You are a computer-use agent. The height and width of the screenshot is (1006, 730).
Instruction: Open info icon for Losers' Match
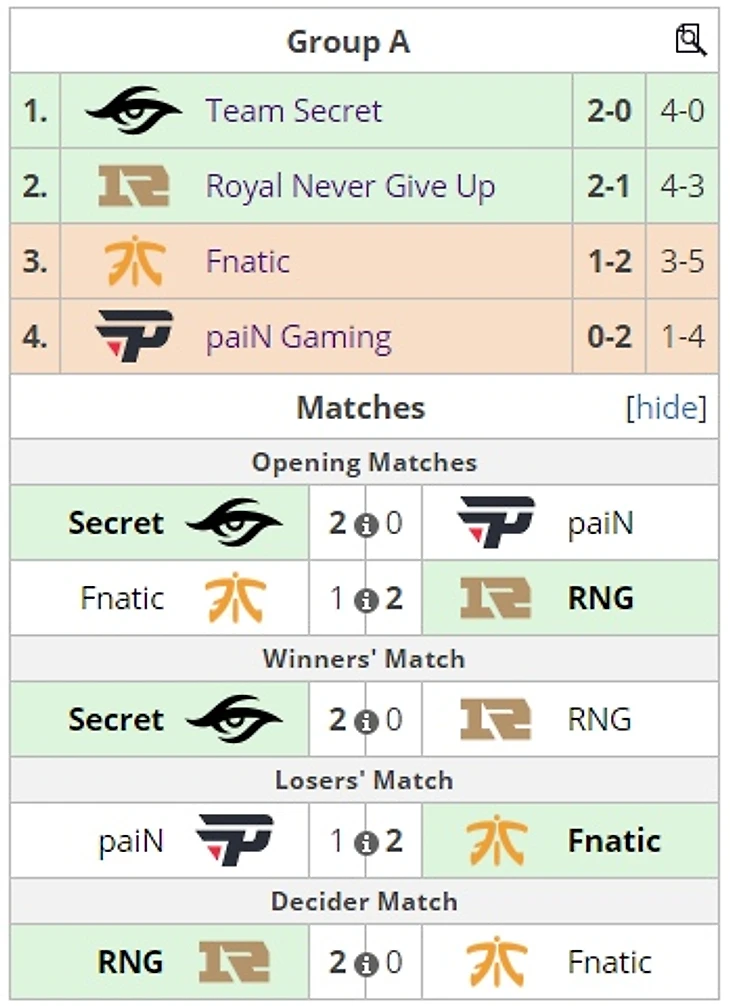pyautogui.click(x=366, y=842)
